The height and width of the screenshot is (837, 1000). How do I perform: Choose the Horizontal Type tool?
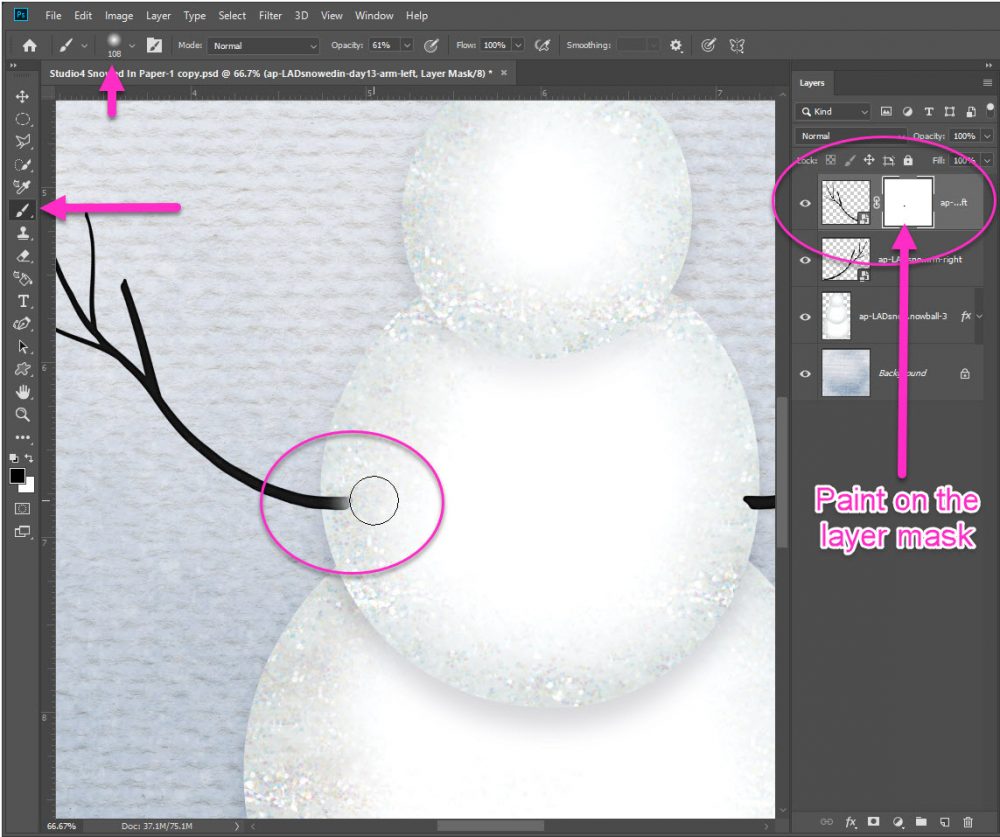click(22, 301)
